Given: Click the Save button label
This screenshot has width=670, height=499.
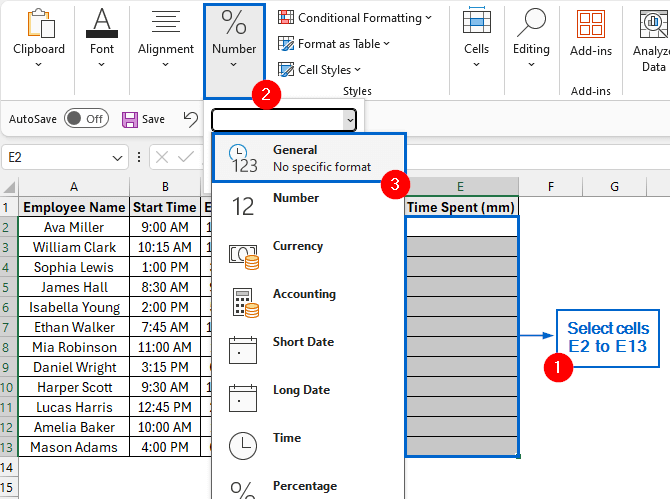Looking at the screenshot, I should 153,119.
